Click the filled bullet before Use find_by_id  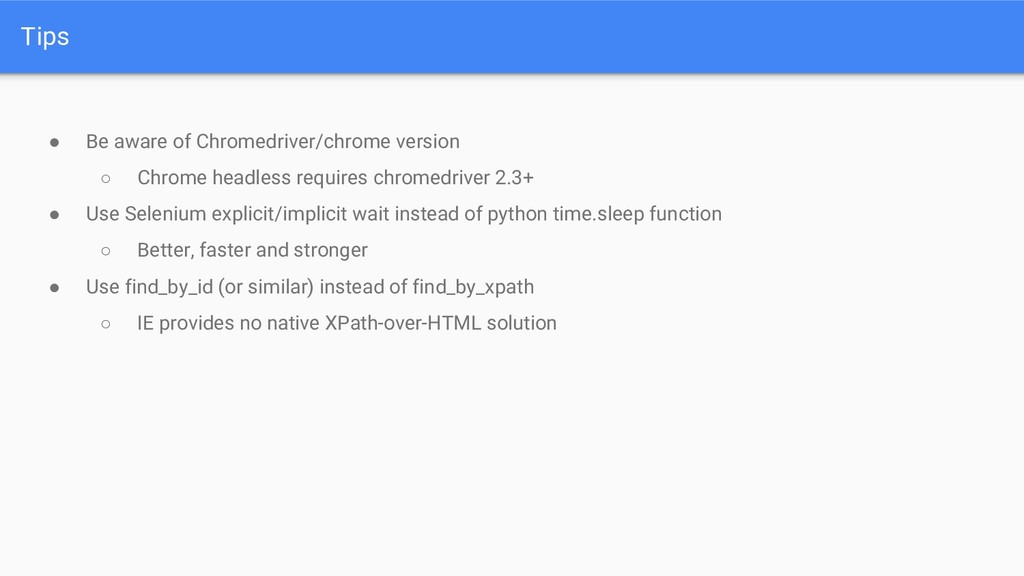(54, 287)
